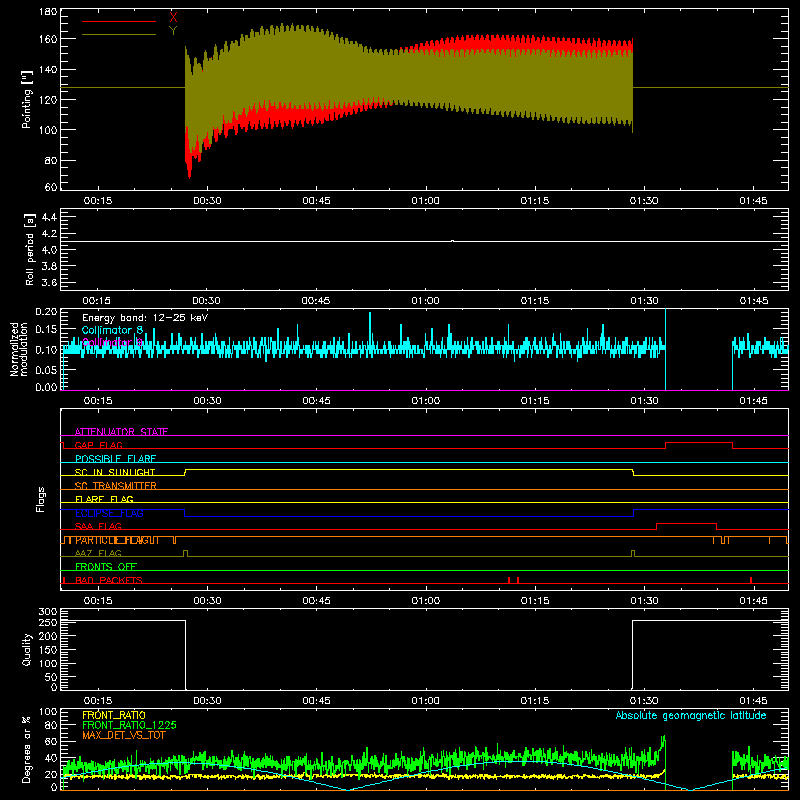Click the SC_TRANSMITTER label
Image resolution: width=800 pixels, height=800 pixels.
coord(116,486)
